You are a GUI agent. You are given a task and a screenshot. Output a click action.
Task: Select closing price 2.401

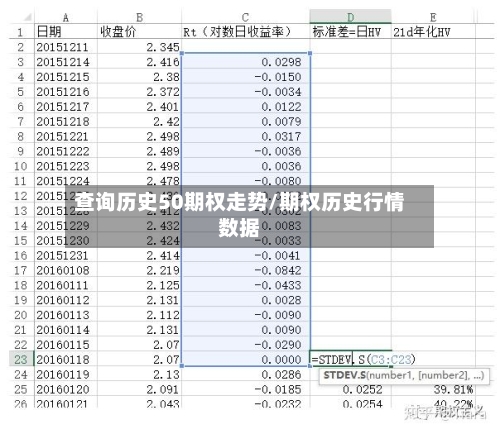tap(139, 107)
